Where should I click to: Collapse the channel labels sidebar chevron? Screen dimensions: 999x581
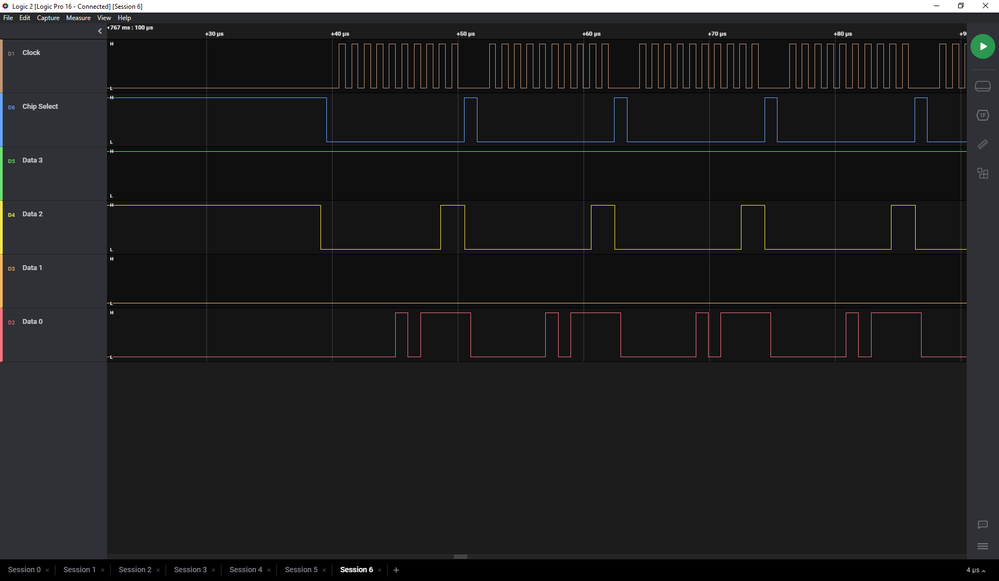point(100,31)
